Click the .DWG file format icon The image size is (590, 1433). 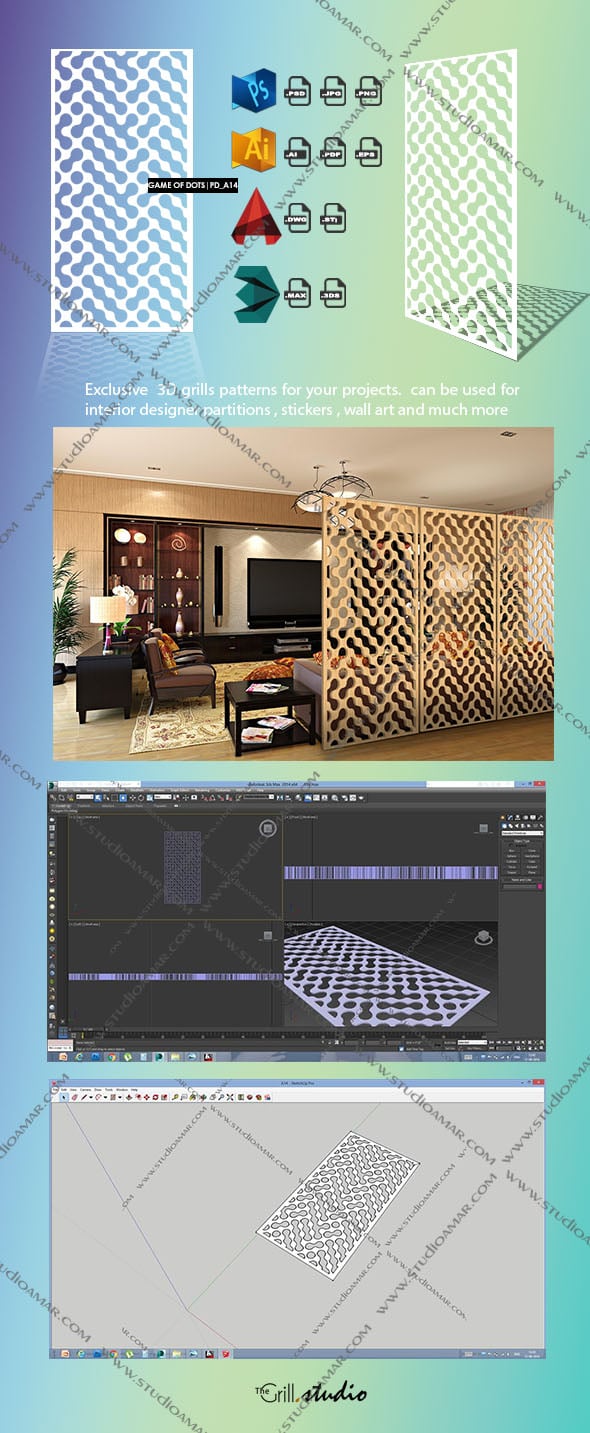(298, 217)
